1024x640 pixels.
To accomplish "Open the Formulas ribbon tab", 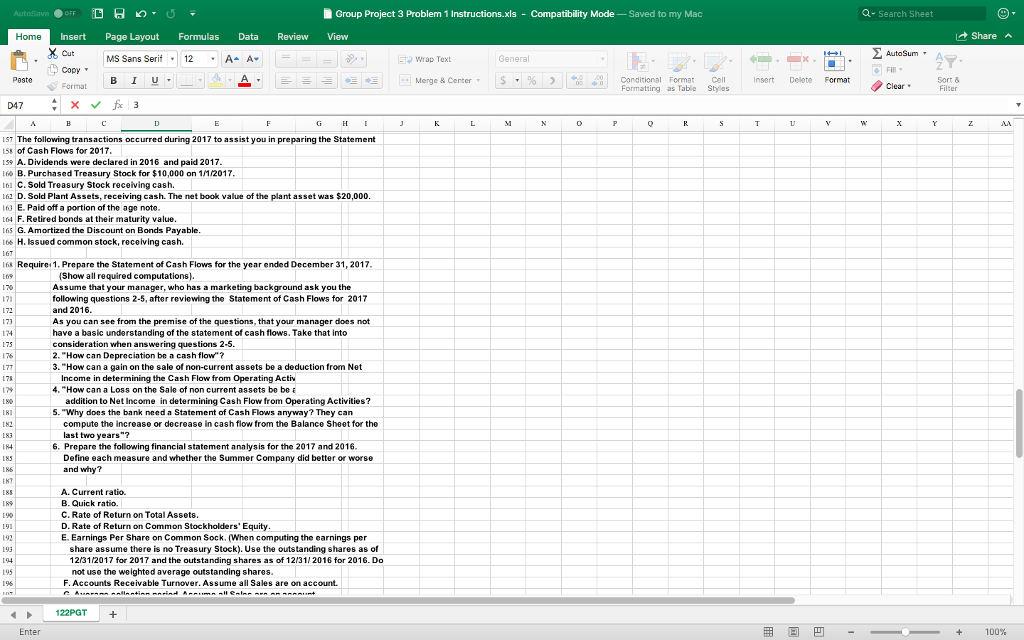I will coord(199,37).
